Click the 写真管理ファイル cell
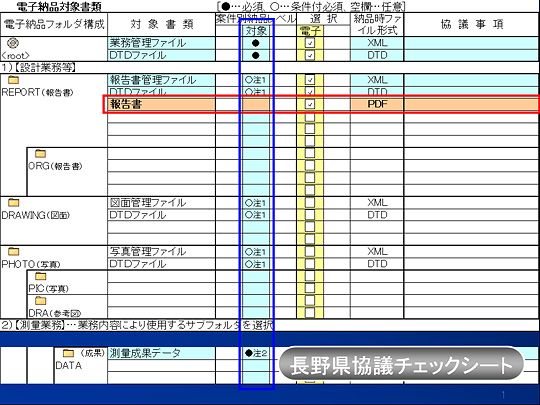Image resolution: width=540 pixels, height=405 pixels. point(162,251)
